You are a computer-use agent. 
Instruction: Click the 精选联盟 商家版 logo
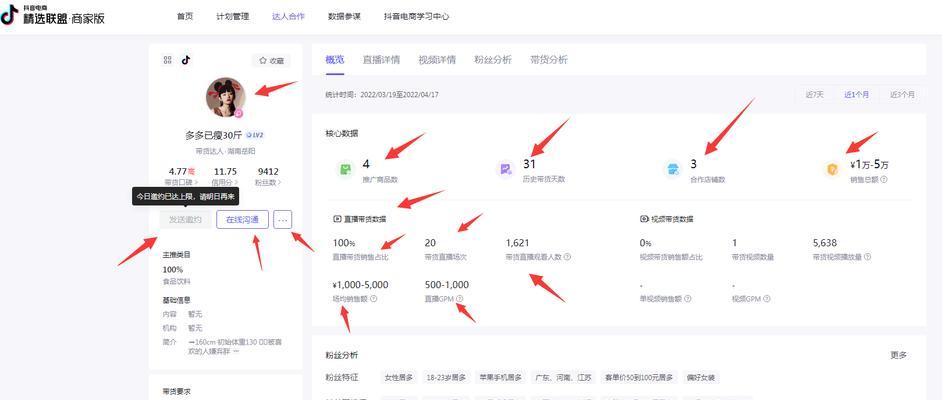(x=53, y=15)
